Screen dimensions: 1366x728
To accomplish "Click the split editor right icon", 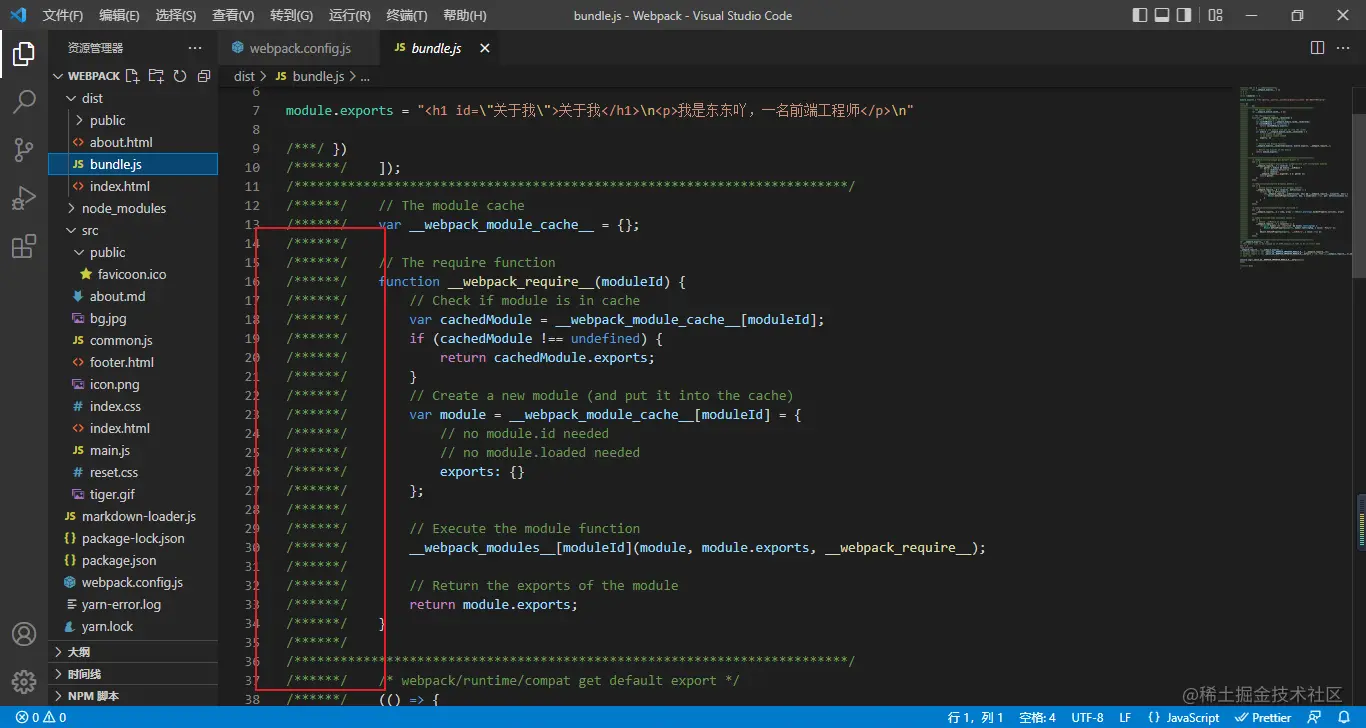I will pyautogui.click(x=1317, y=48).
